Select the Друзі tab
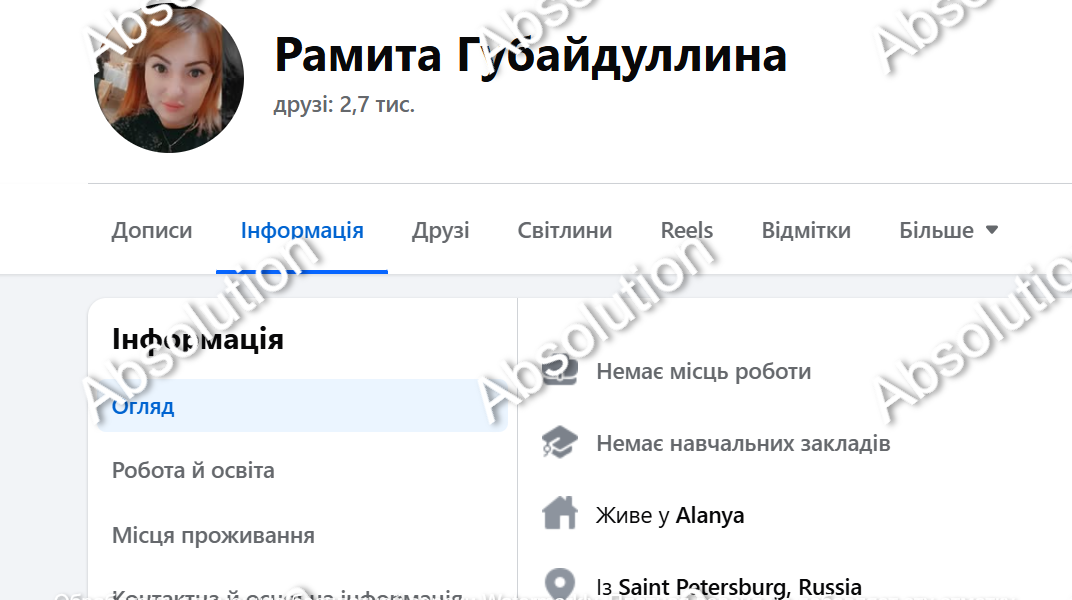This screenshot has width=1072, height=600. (x=440, y=230)
